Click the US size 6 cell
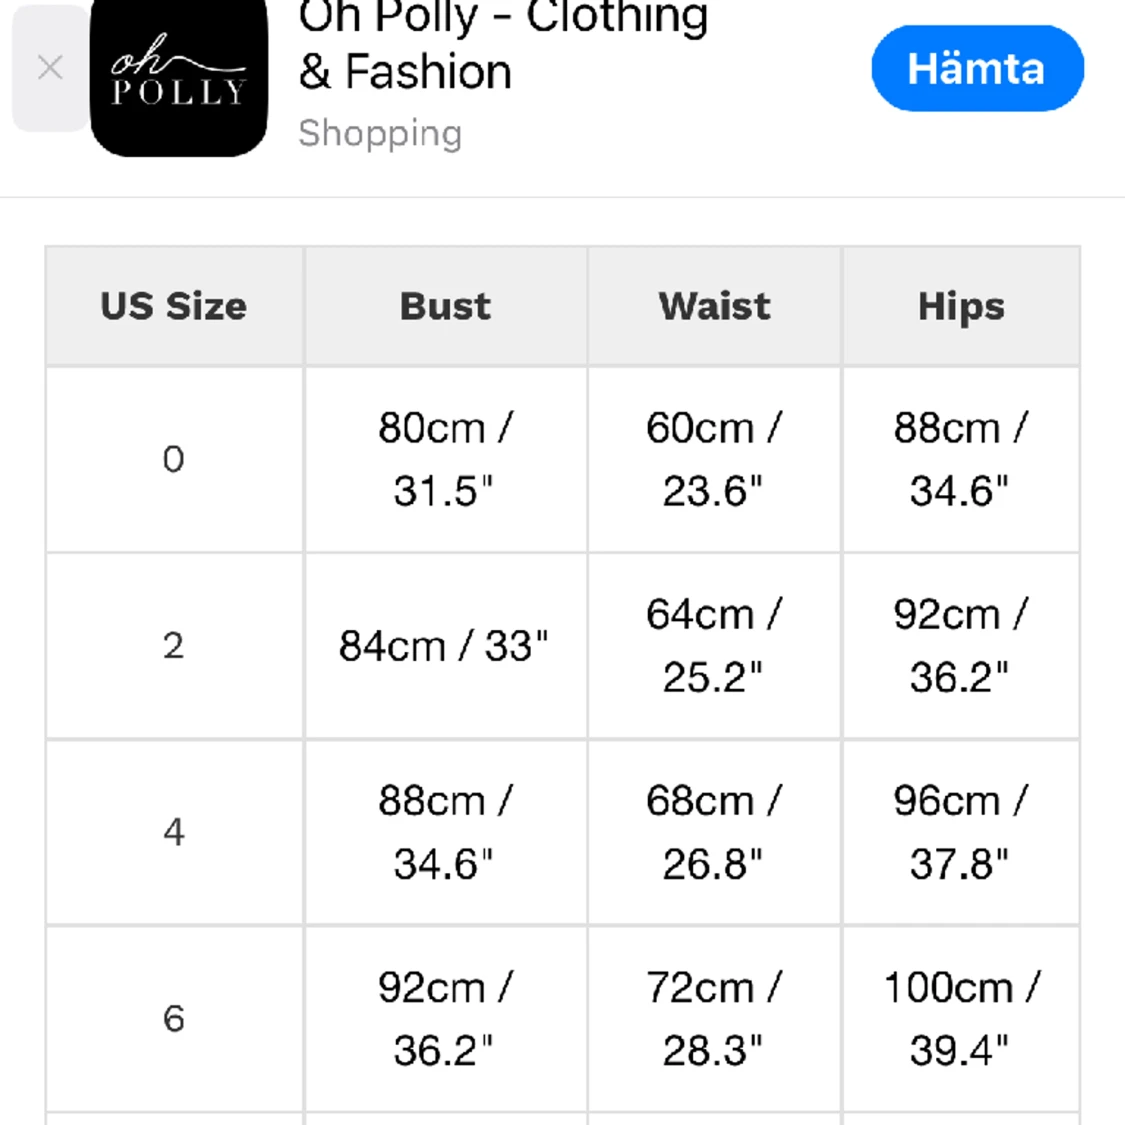 pos(174,1019)
